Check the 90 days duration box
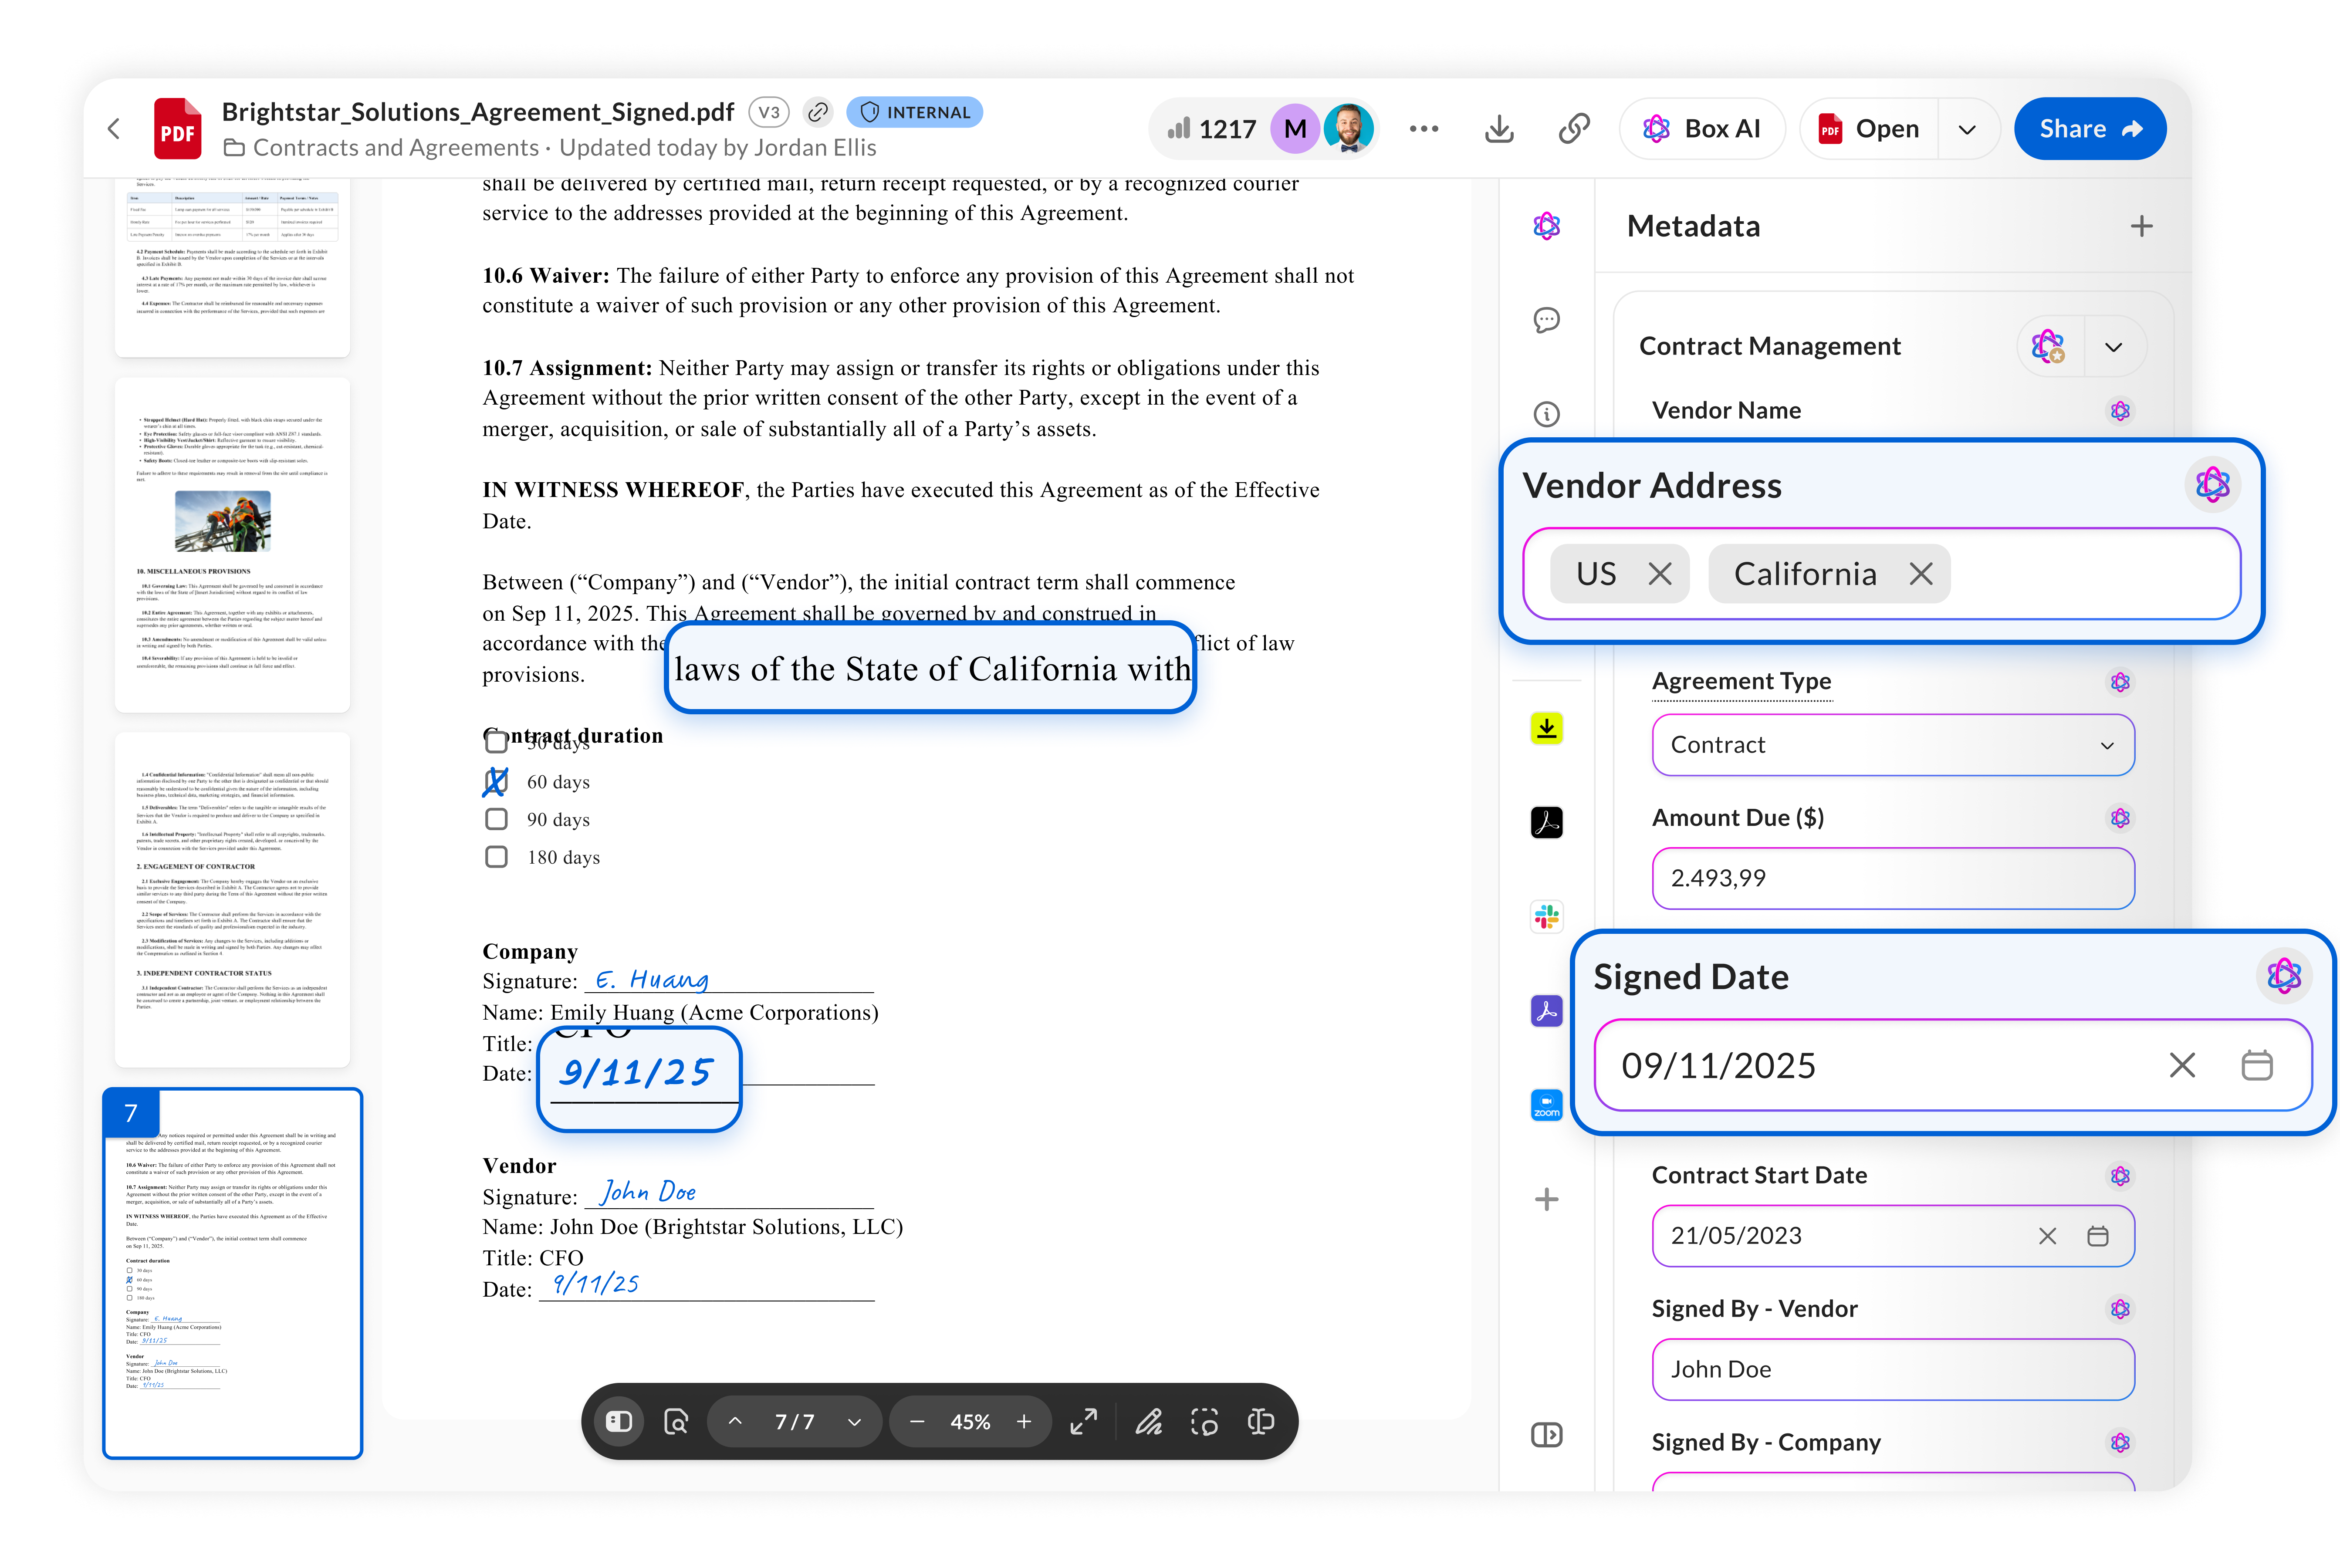 point(496,819)
